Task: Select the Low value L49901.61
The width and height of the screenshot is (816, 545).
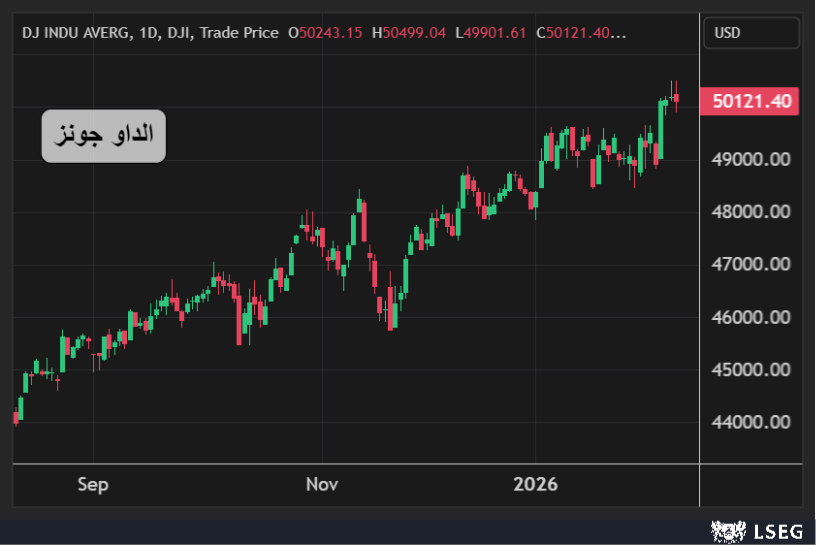Action: pos(490,33)
